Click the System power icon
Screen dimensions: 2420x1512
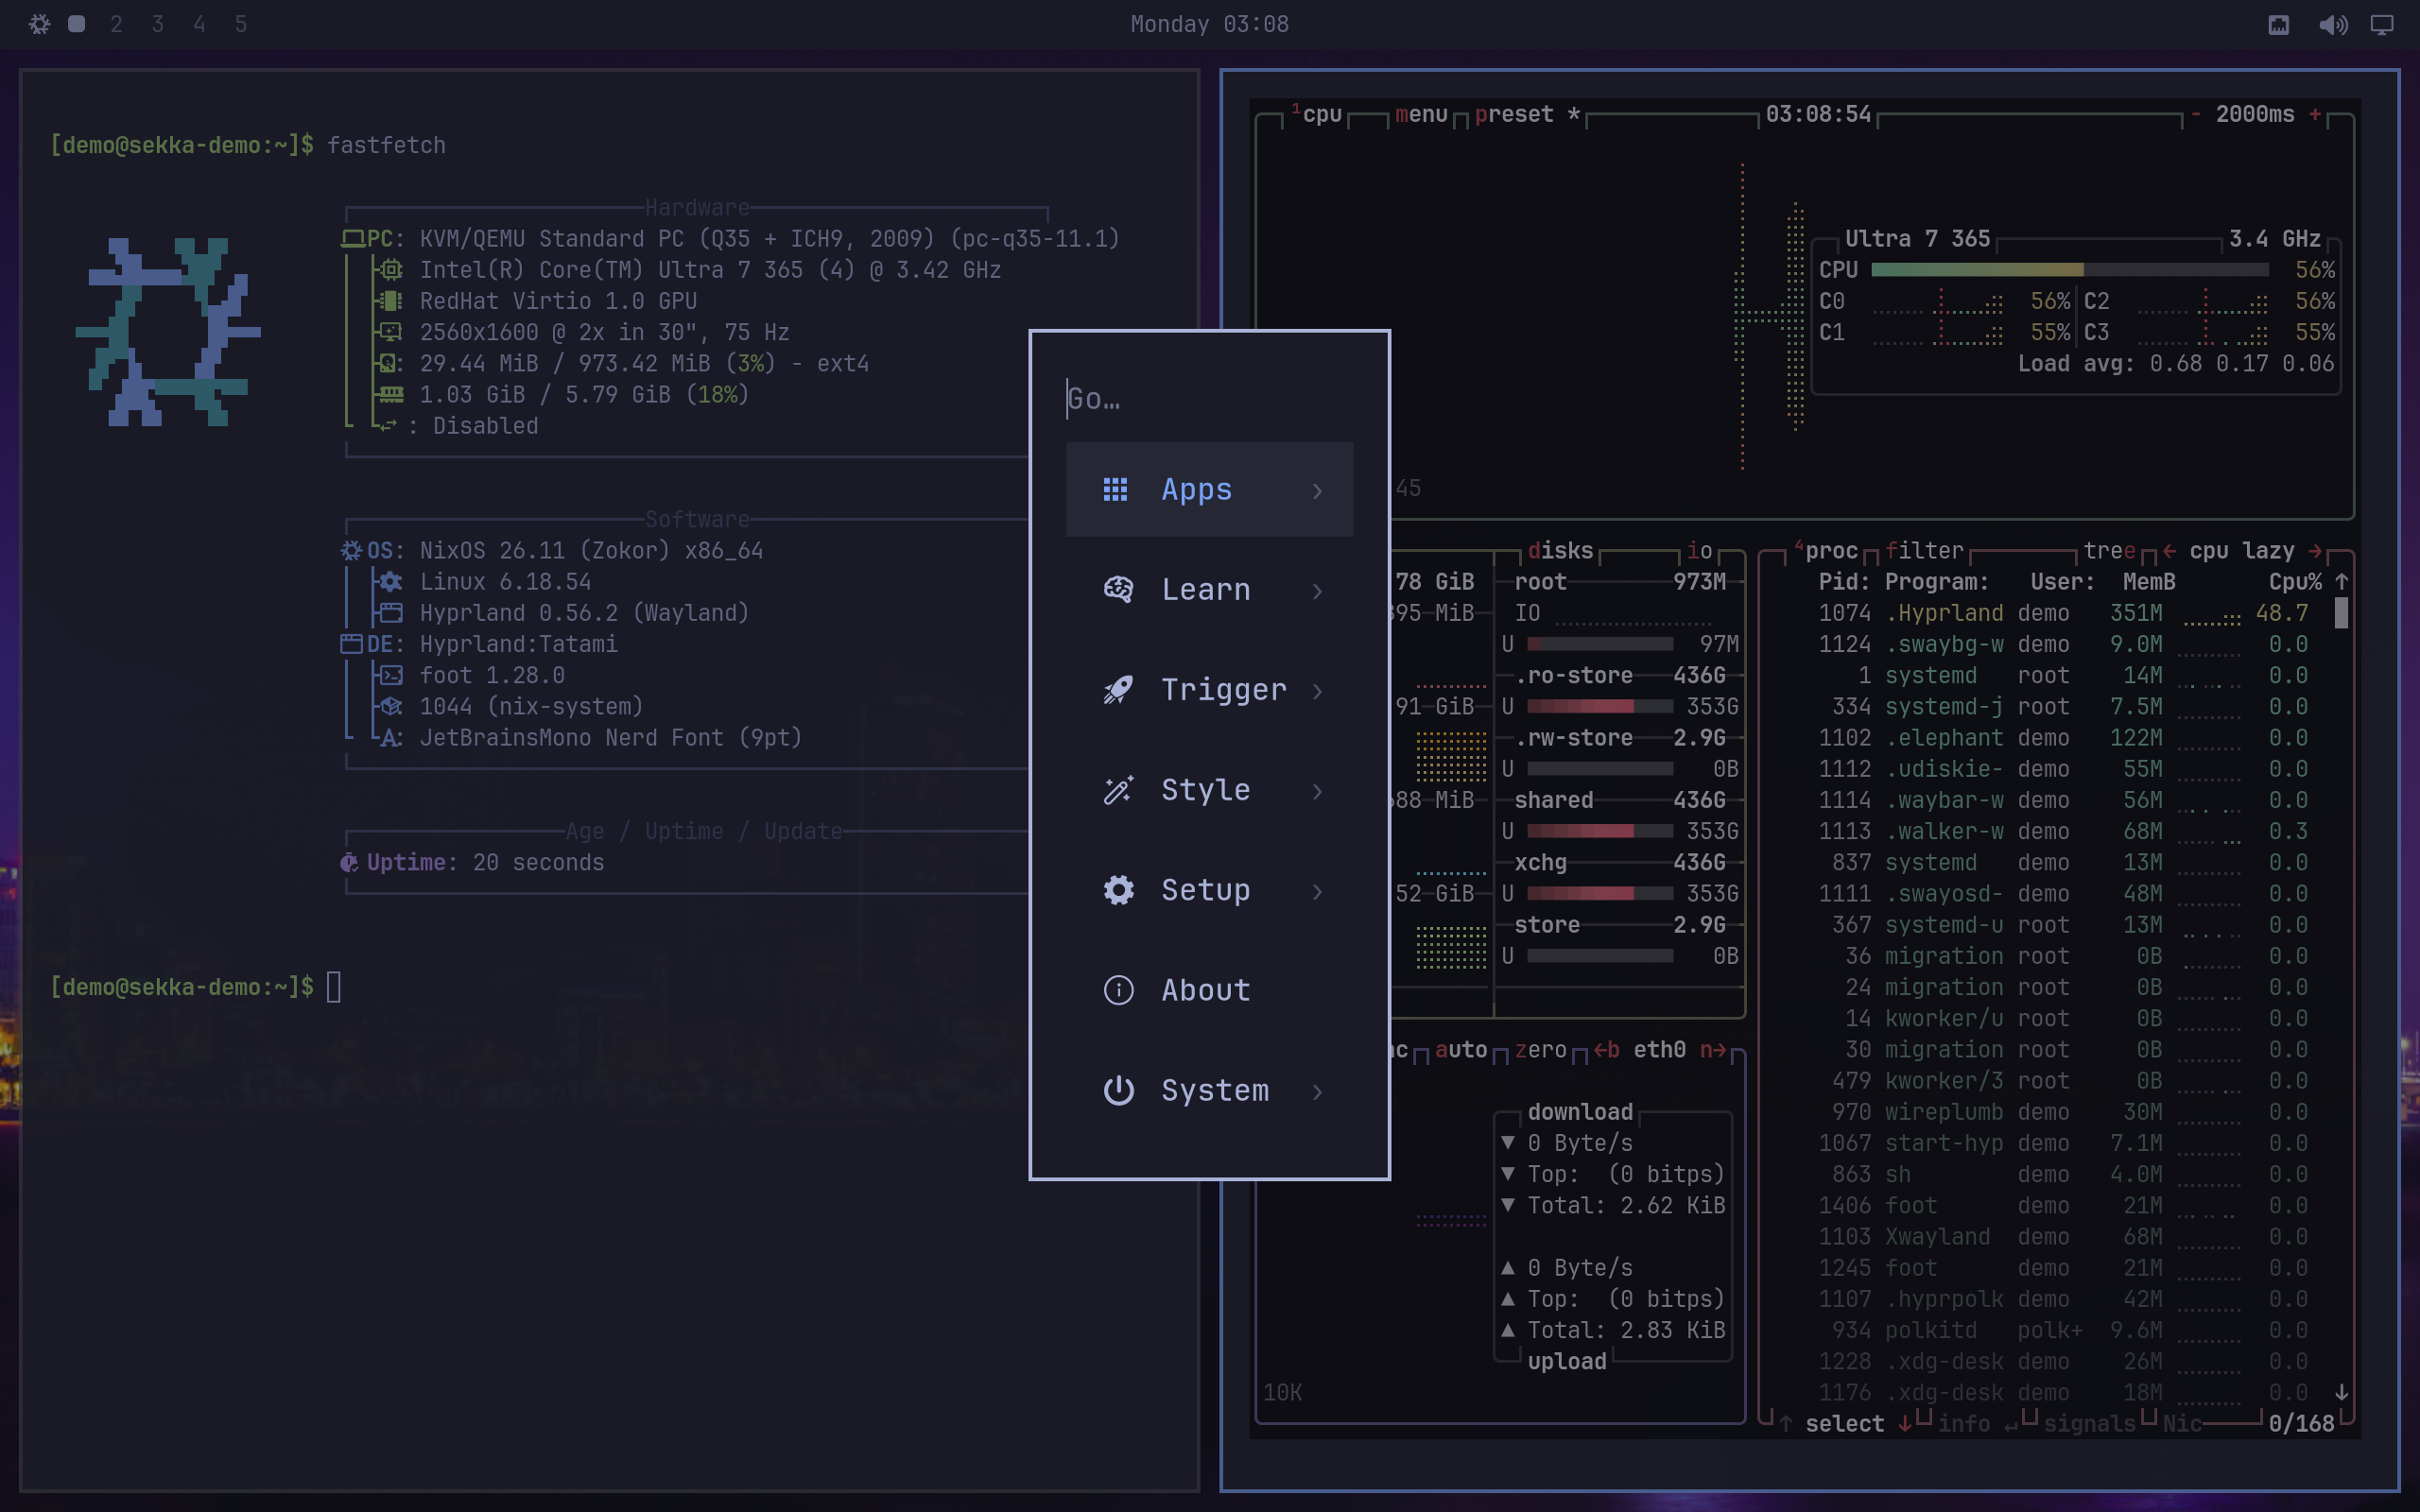[x=1118, y=1090]
